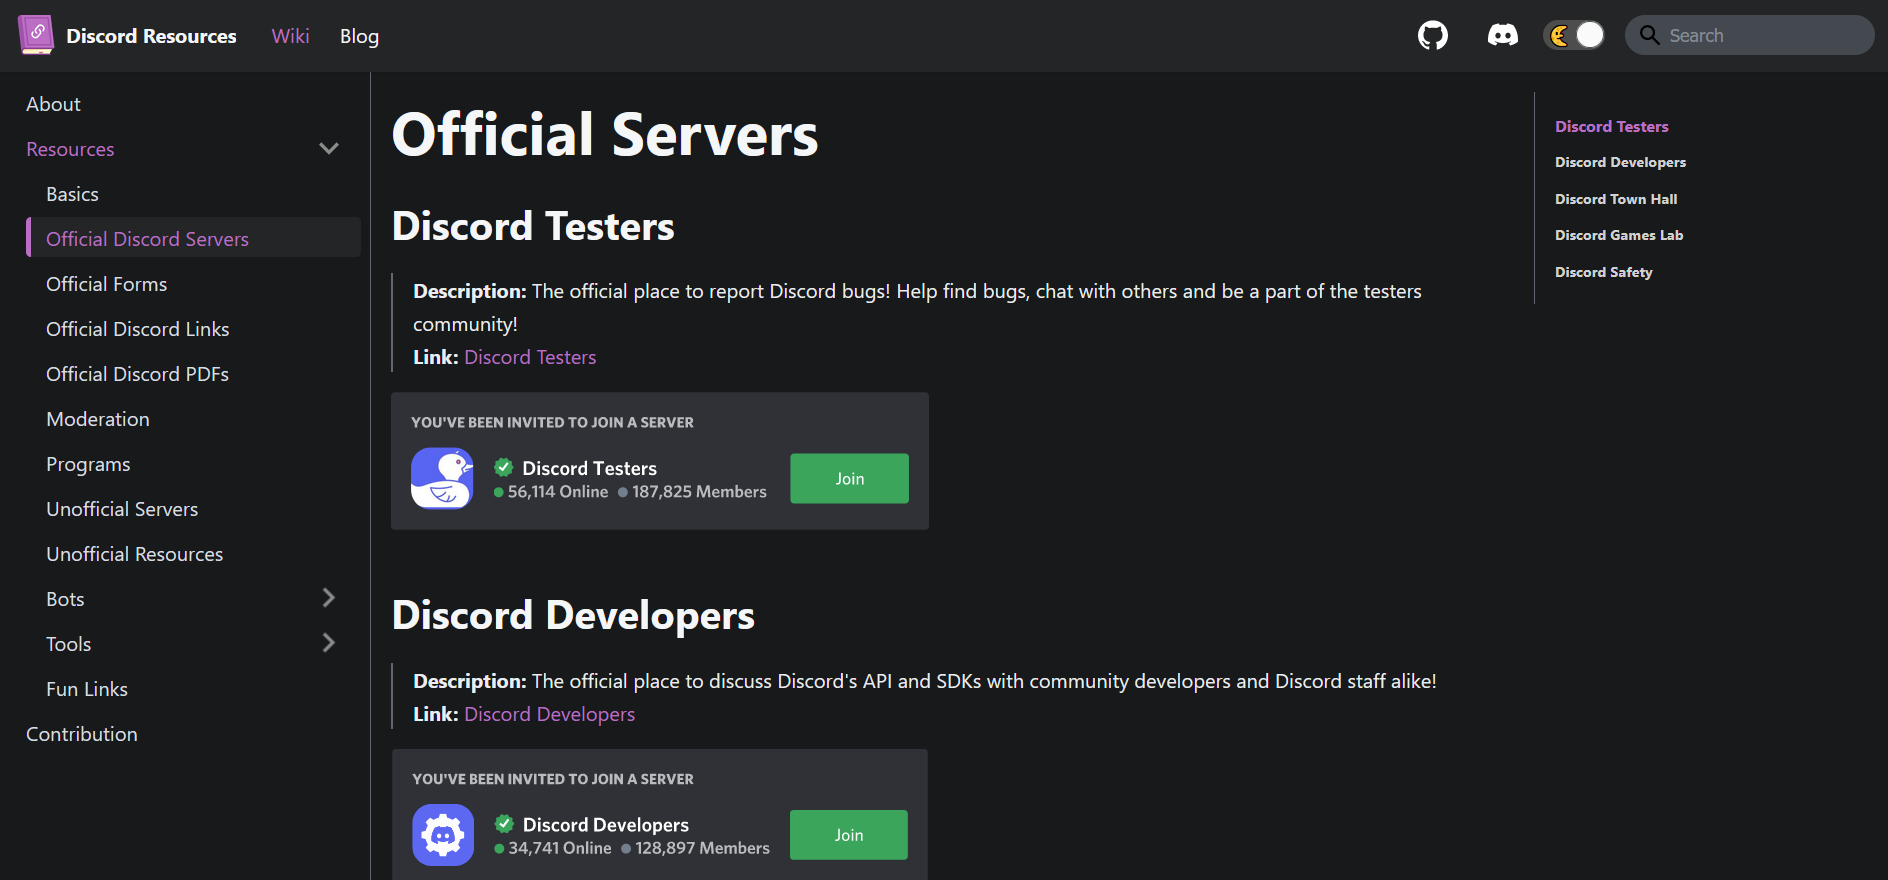The width and height of the screenshot is (1888, 880).
Task: Open the Wiki navbar tab
Action: [290, 36]
